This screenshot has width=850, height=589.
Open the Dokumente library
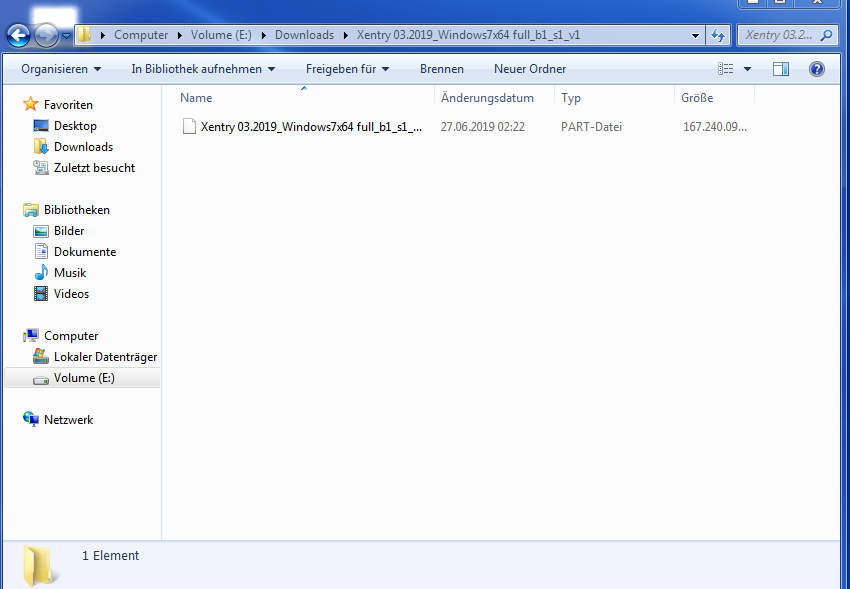(85, 252)
